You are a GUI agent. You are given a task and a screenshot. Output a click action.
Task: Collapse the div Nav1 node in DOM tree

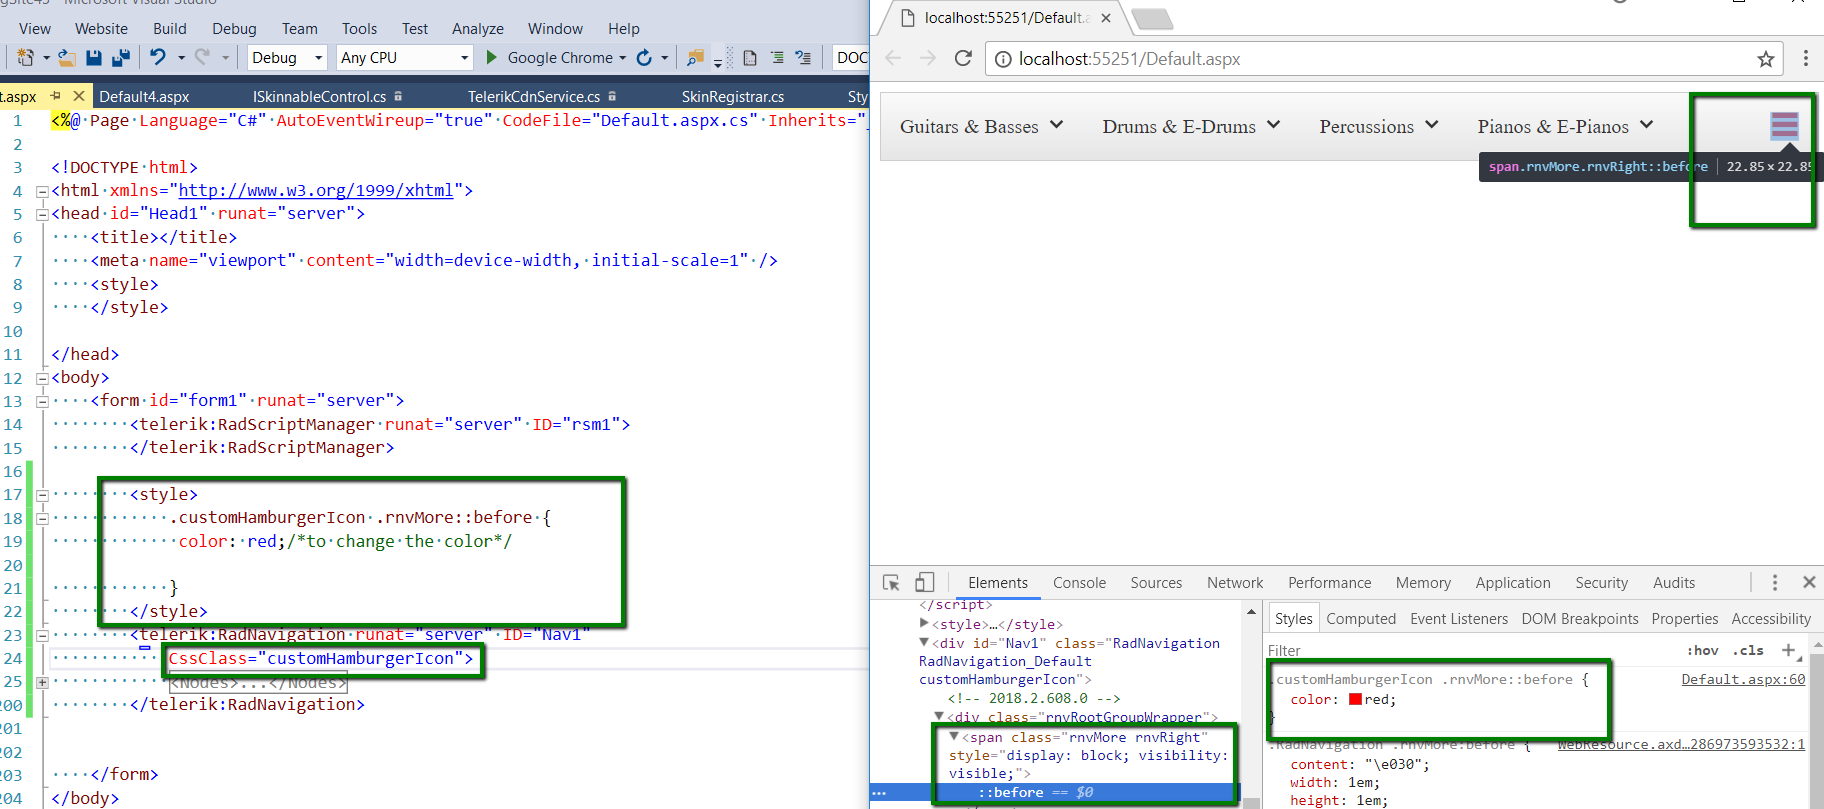[x=924, y=643]
